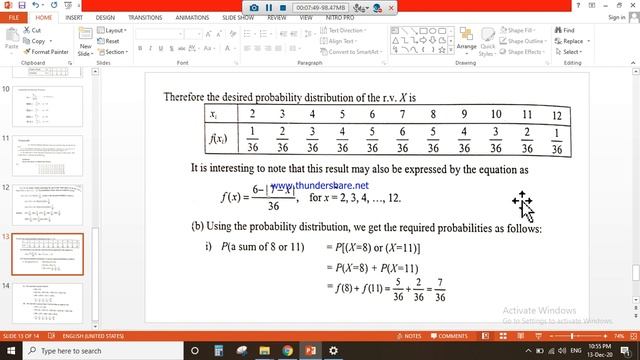The image size is (640, 360).
Task: Open the Shape Effects dropdown
Action: (x=522, y=52)
